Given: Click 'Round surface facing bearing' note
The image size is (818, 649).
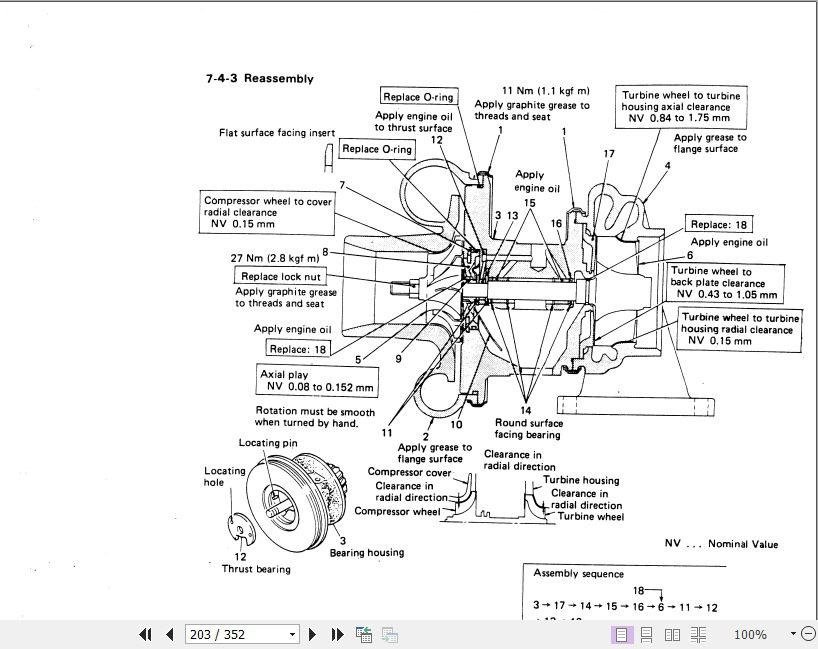Looking at the screenshot, I should pos(528,428).
